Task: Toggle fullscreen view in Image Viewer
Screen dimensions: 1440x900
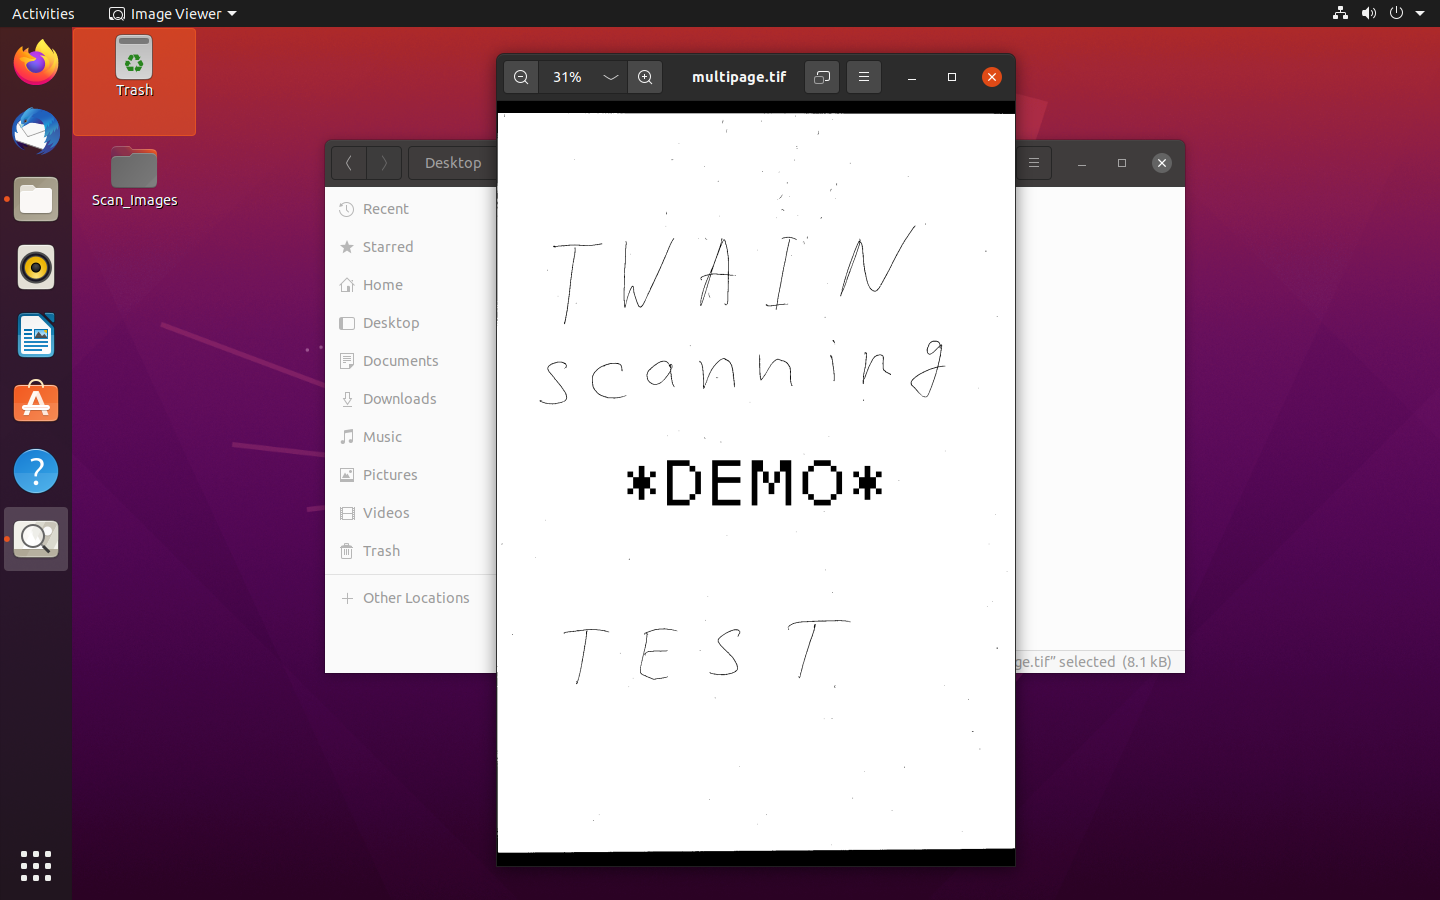Action: pyautogui.click(x=822, y=77)
